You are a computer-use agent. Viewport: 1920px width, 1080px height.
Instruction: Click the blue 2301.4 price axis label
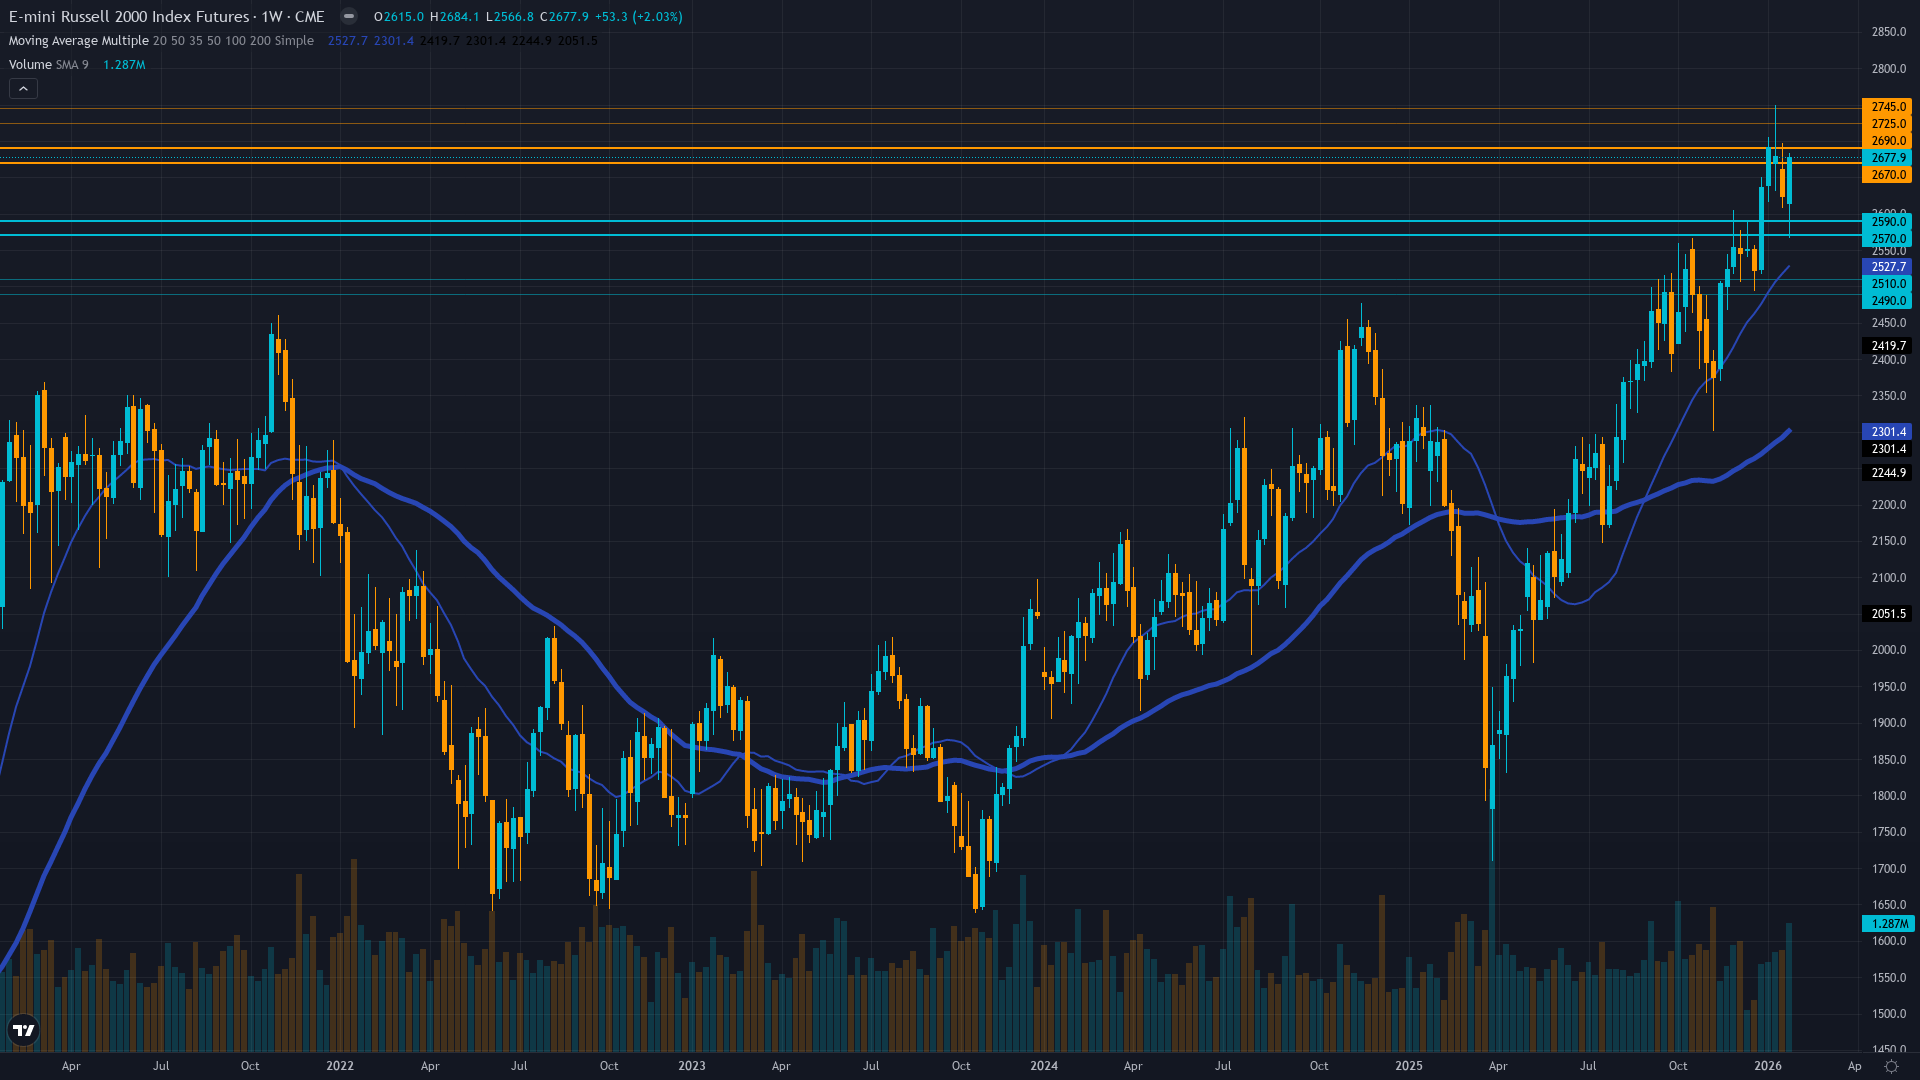[x=1887, y=432]
